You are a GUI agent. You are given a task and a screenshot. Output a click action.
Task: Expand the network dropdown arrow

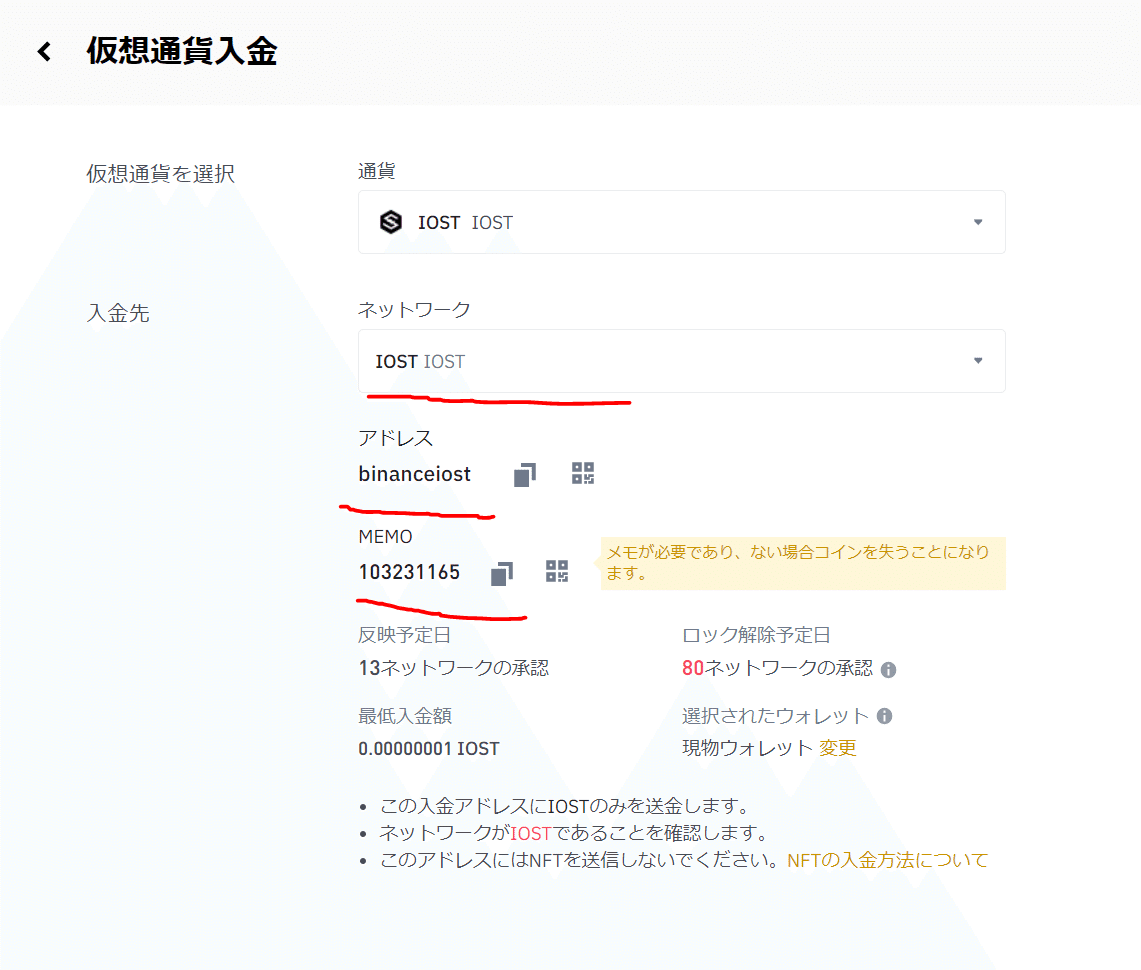click(x=978, y=361)
